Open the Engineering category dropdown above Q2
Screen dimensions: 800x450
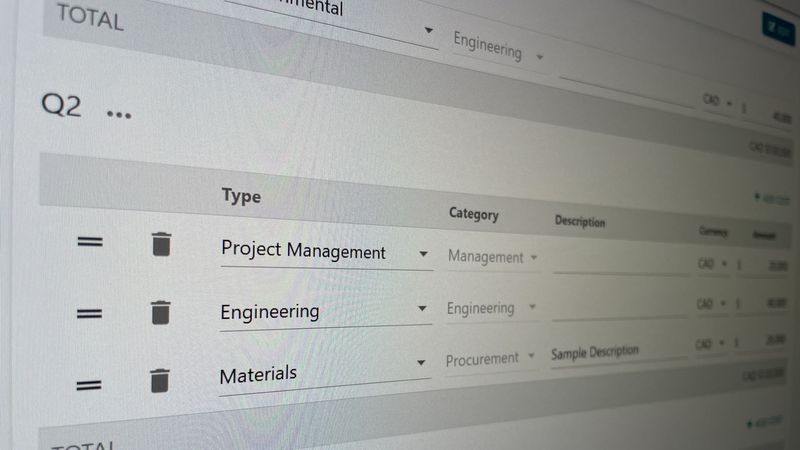(x=499, y=47)
